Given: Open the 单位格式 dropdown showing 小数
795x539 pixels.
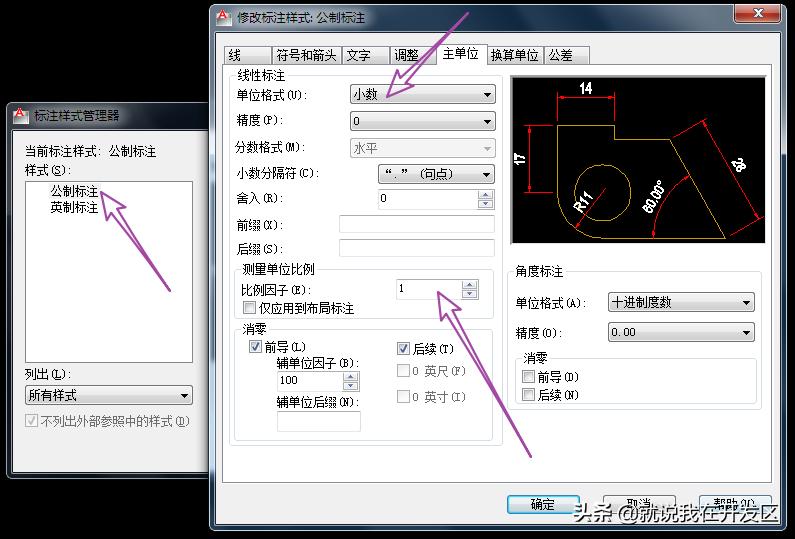Looking at the screenshot, I should (422, 94).
